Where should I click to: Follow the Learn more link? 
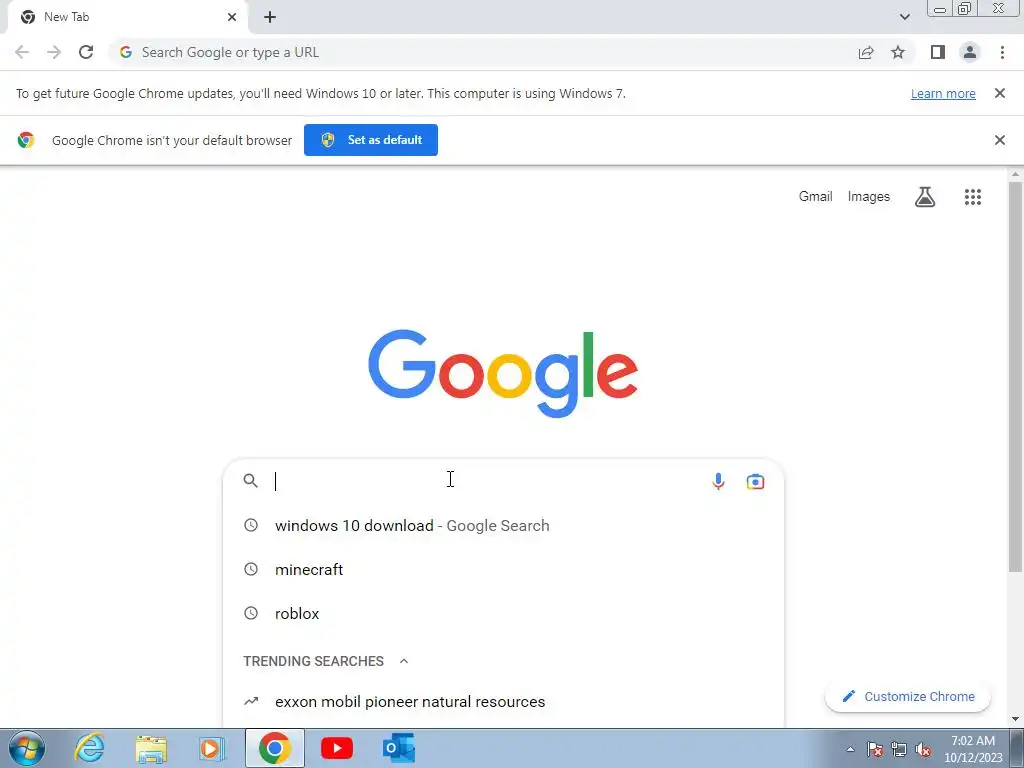pos(943,93)
